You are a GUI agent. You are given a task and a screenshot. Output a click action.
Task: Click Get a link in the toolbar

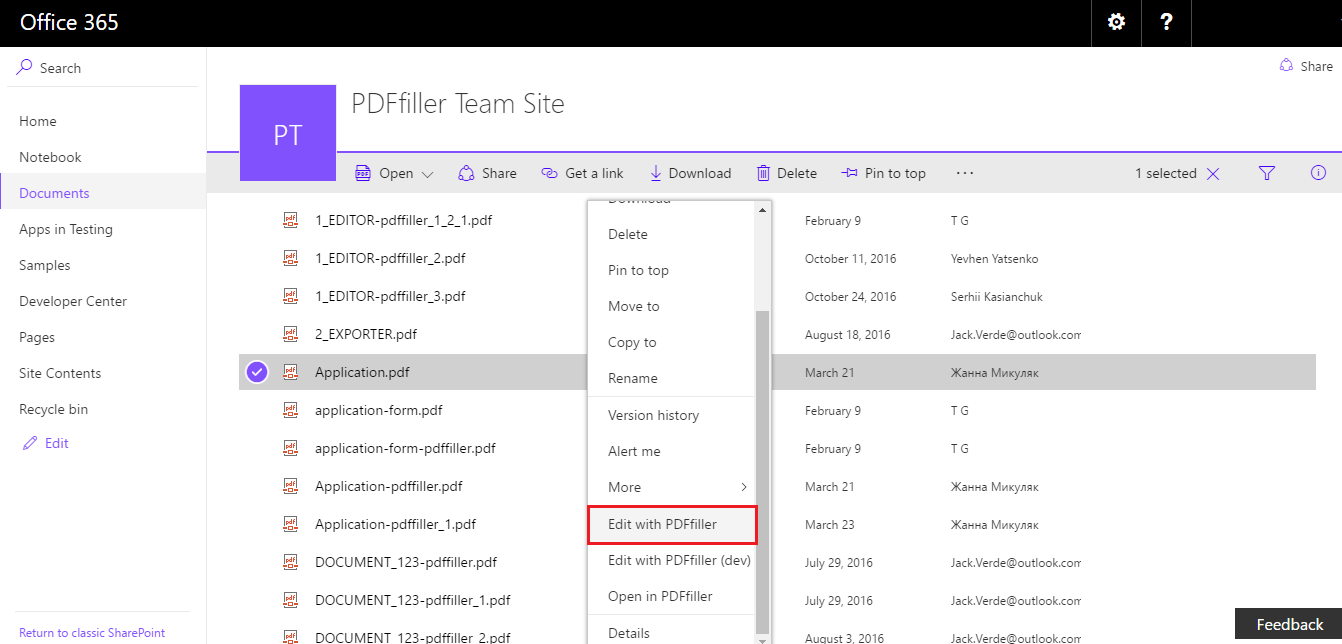click(x=582, y=173)
